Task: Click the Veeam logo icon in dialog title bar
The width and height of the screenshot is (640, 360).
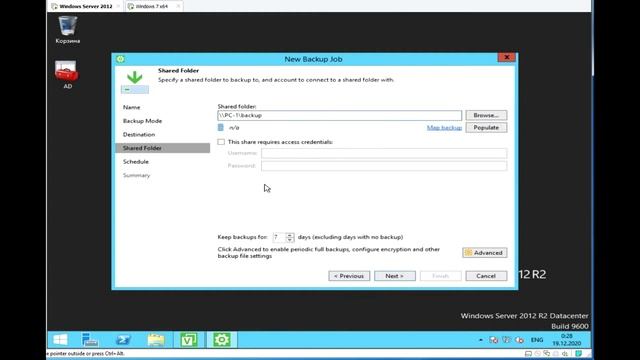Action: pyautogui.click(x=120, y=59)
